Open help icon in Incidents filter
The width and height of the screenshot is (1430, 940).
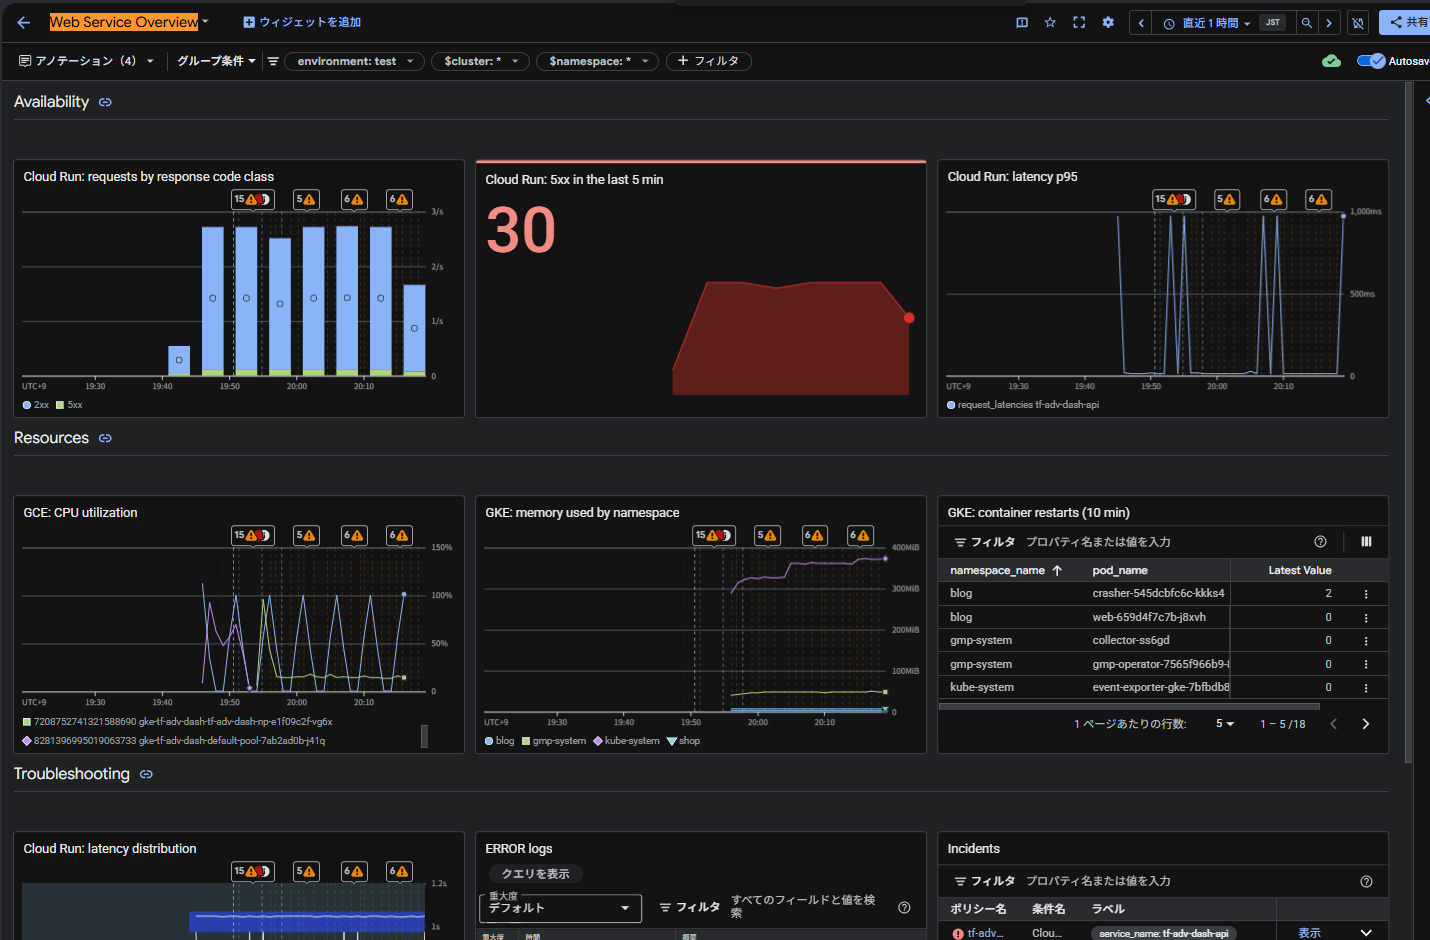click(1366, 881)
